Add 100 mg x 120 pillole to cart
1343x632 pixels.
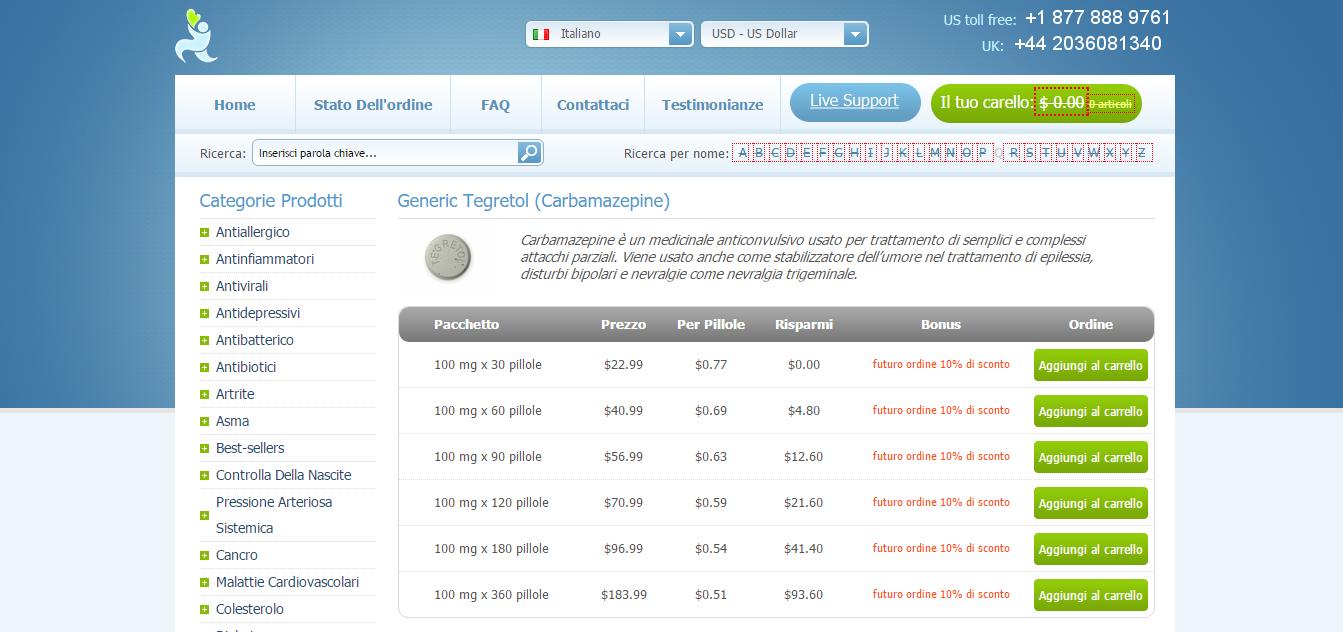1090,503
